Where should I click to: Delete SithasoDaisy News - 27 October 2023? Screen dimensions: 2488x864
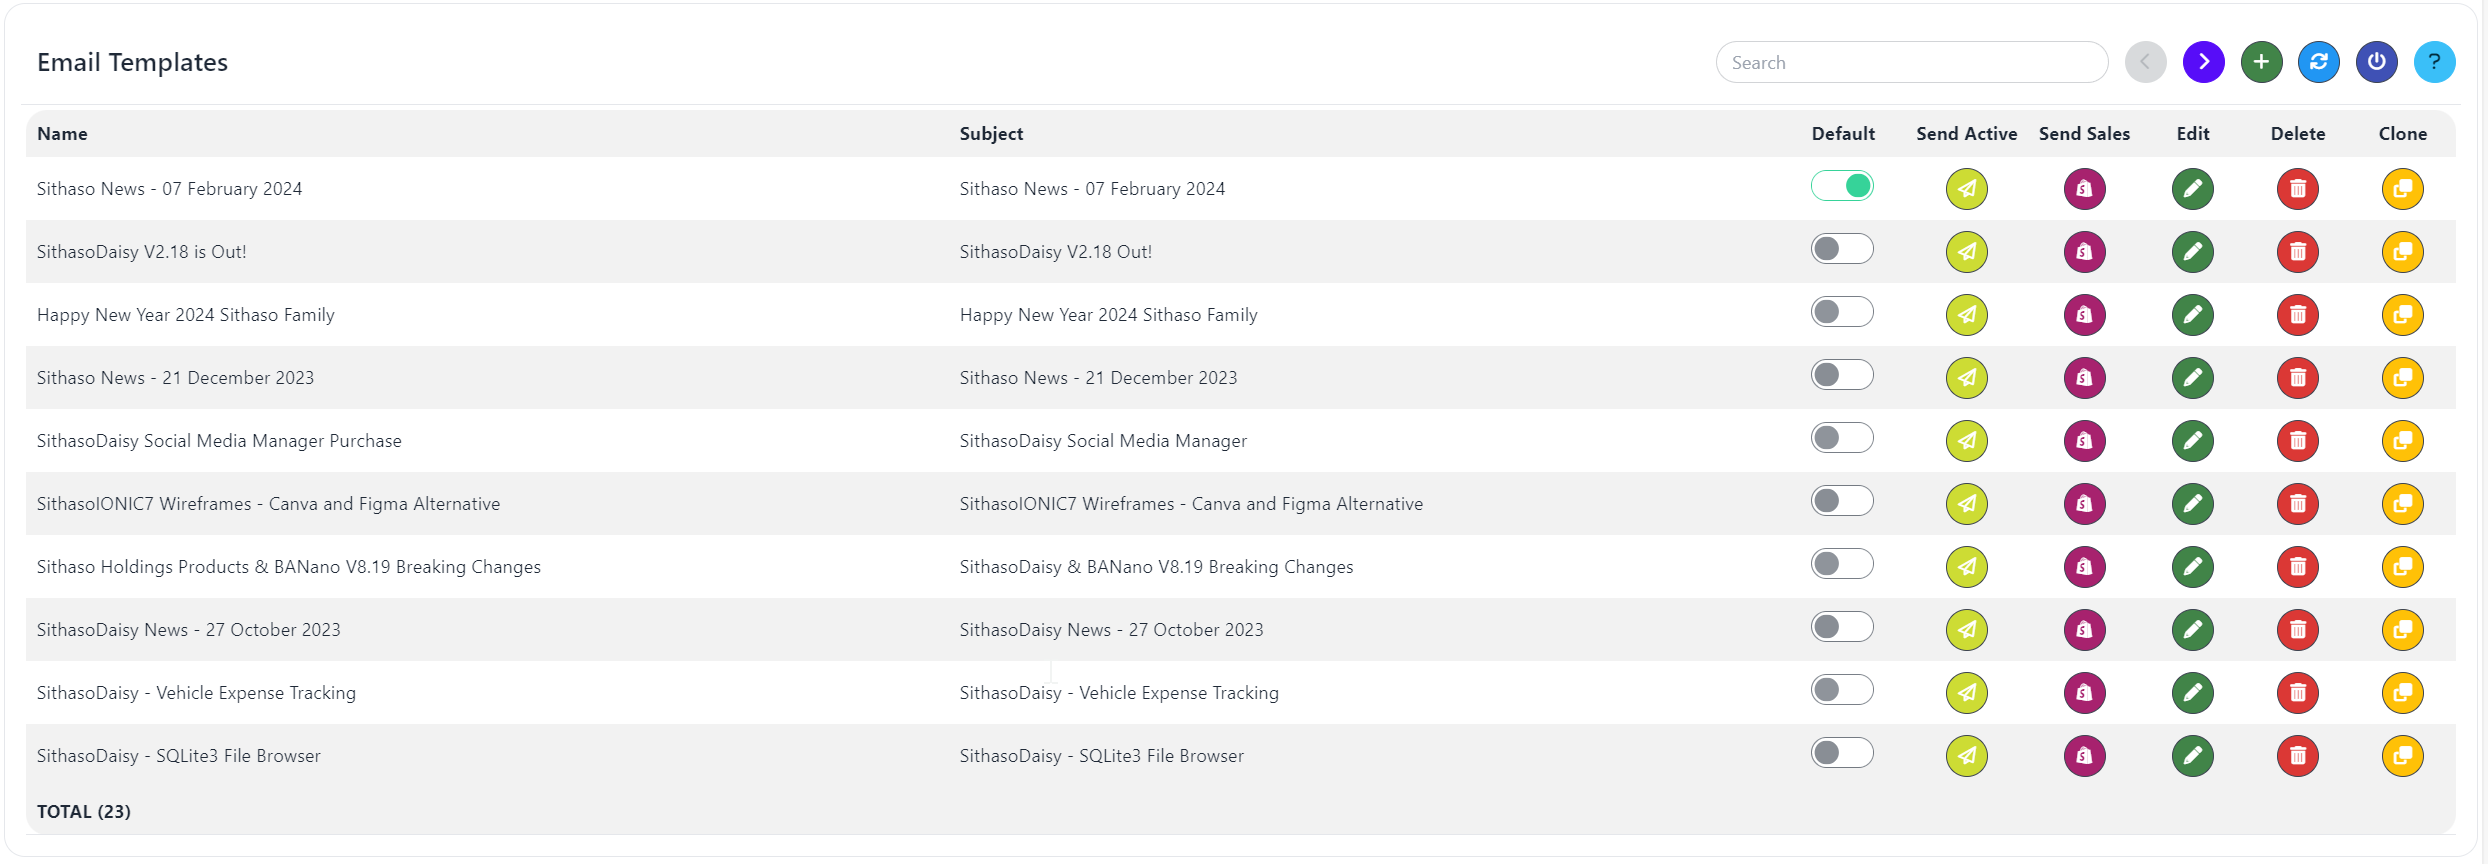point(2297,630)
